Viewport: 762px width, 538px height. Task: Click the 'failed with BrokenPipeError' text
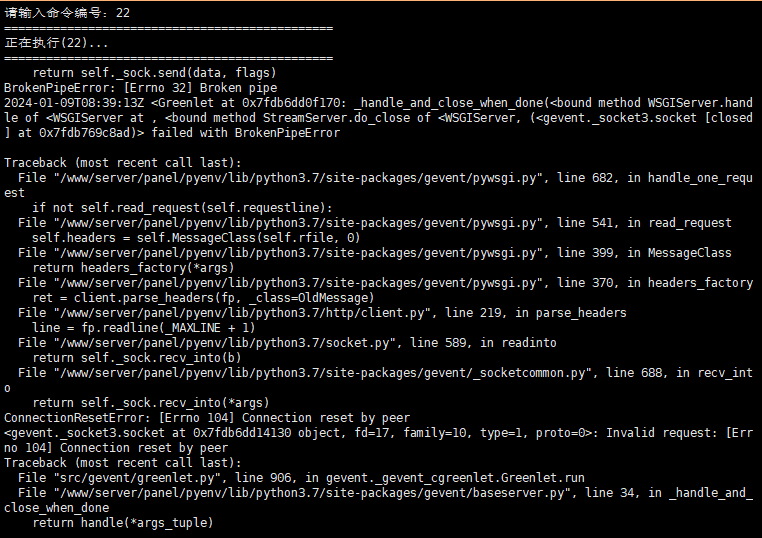245,133
